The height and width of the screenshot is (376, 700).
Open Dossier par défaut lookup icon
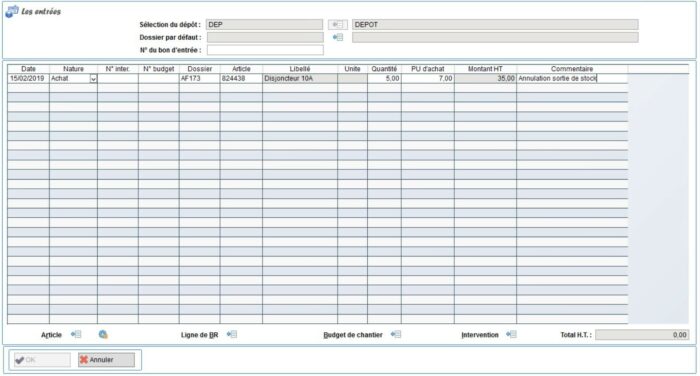coord(338,38)
